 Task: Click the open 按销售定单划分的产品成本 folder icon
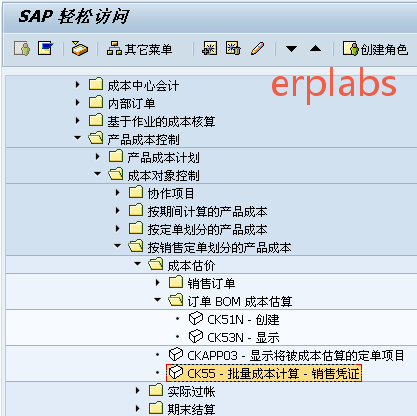136,246
